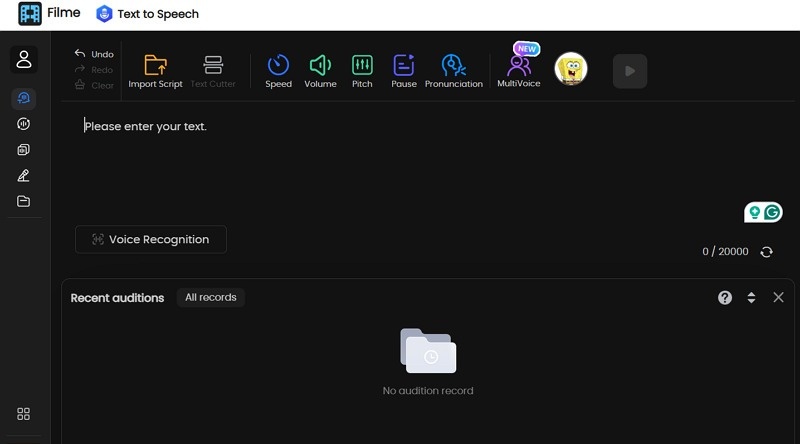Open the All records filter
Screen dimensions: 800x444
210,298
